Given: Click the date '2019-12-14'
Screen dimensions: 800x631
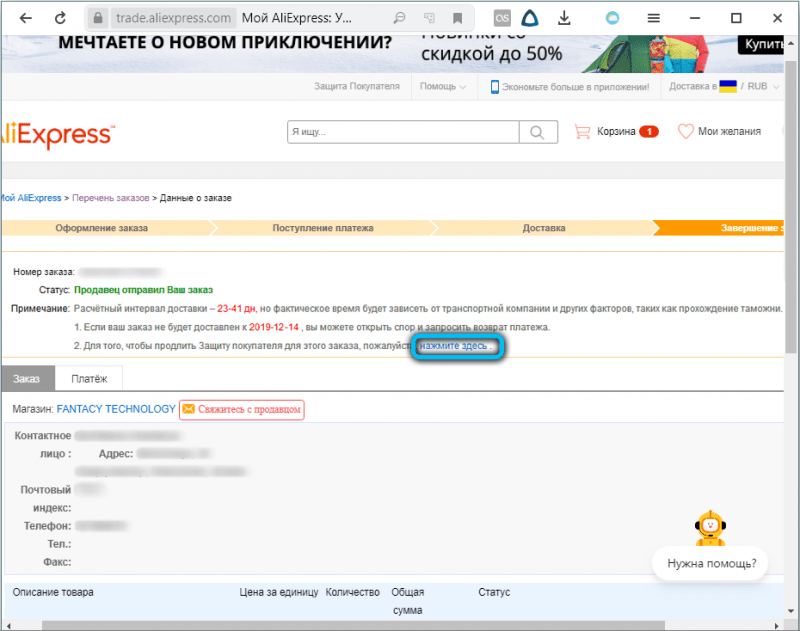Looking at the screenshot, I should [274, 327].
